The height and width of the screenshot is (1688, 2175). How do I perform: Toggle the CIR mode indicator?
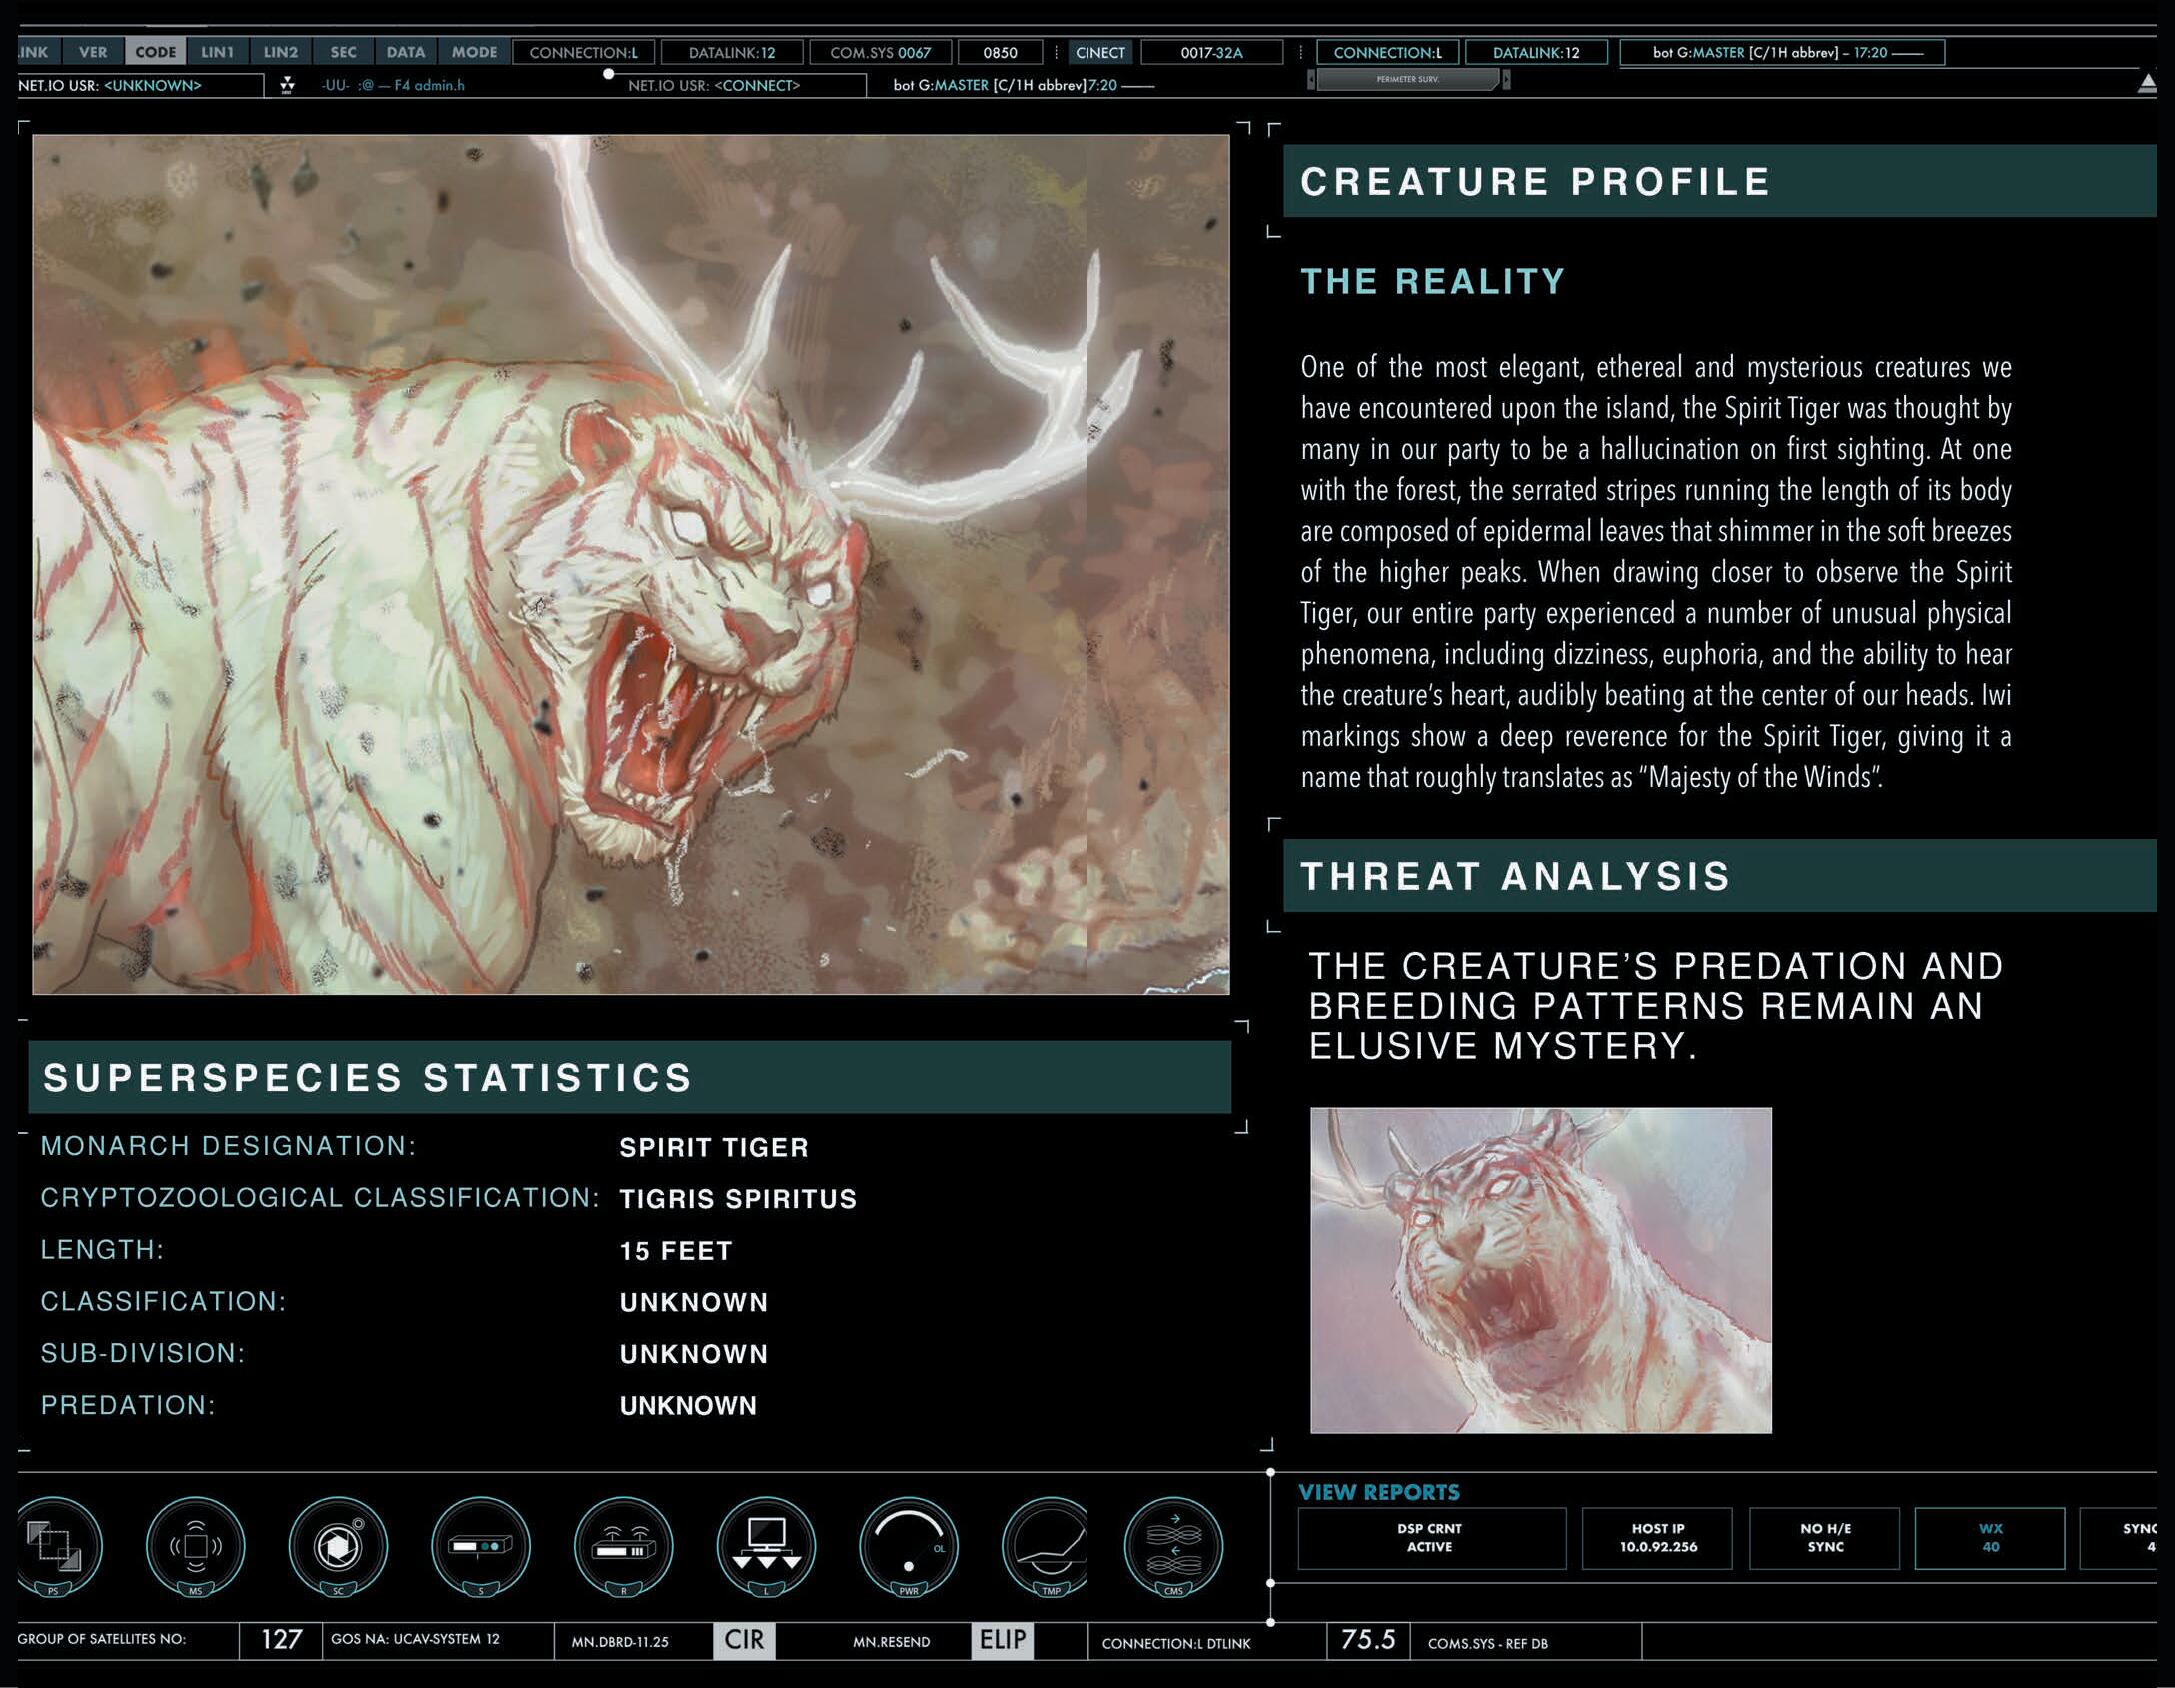(x=744, y=1640)
